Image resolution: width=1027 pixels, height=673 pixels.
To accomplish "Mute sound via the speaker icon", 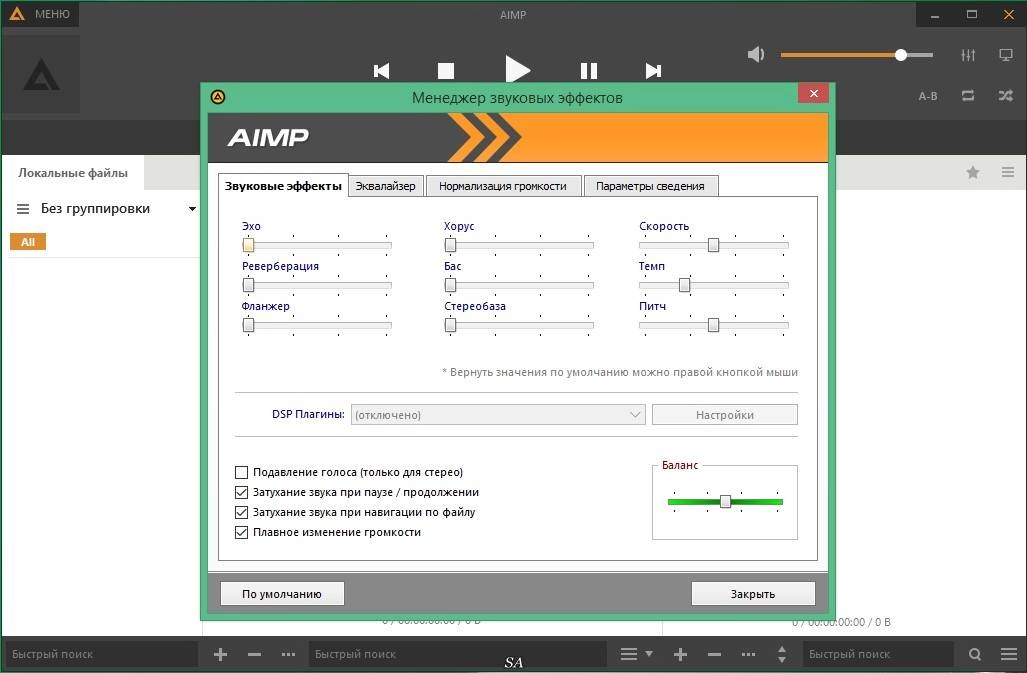I will 756,54.
